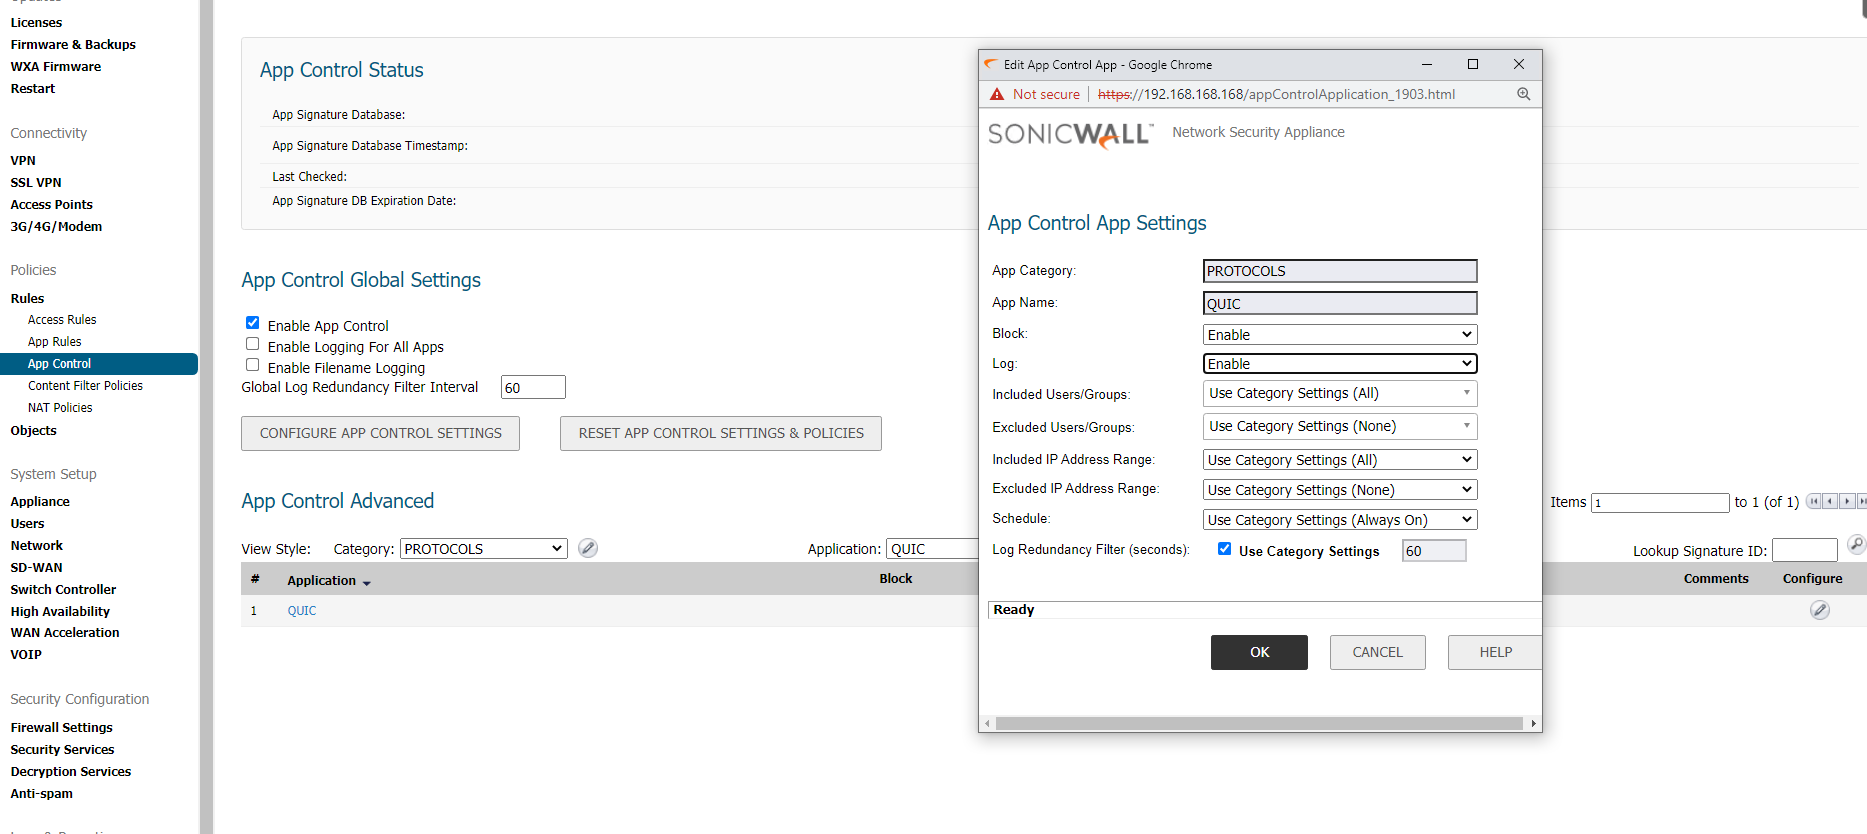Go to next page of items
The width and height of the screenshot is (1867, 834).
click(x=1847, y=502)
